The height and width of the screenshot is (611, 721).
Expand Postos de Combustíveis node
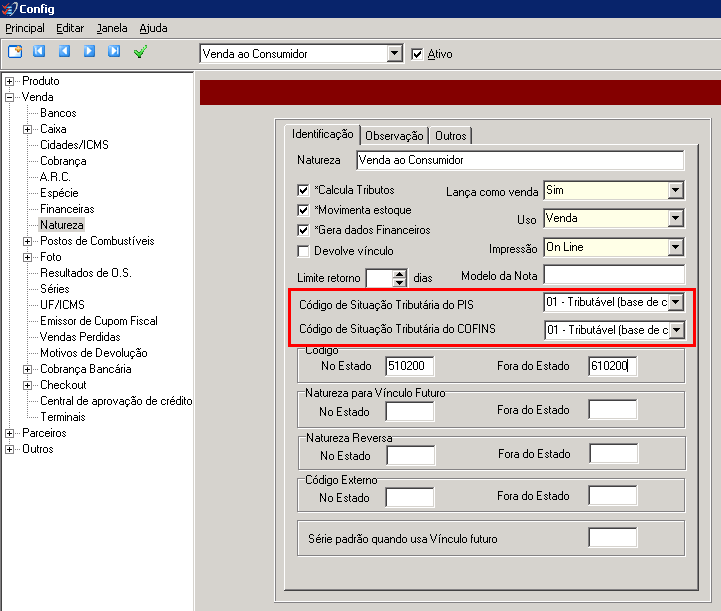tap(27, 241)
